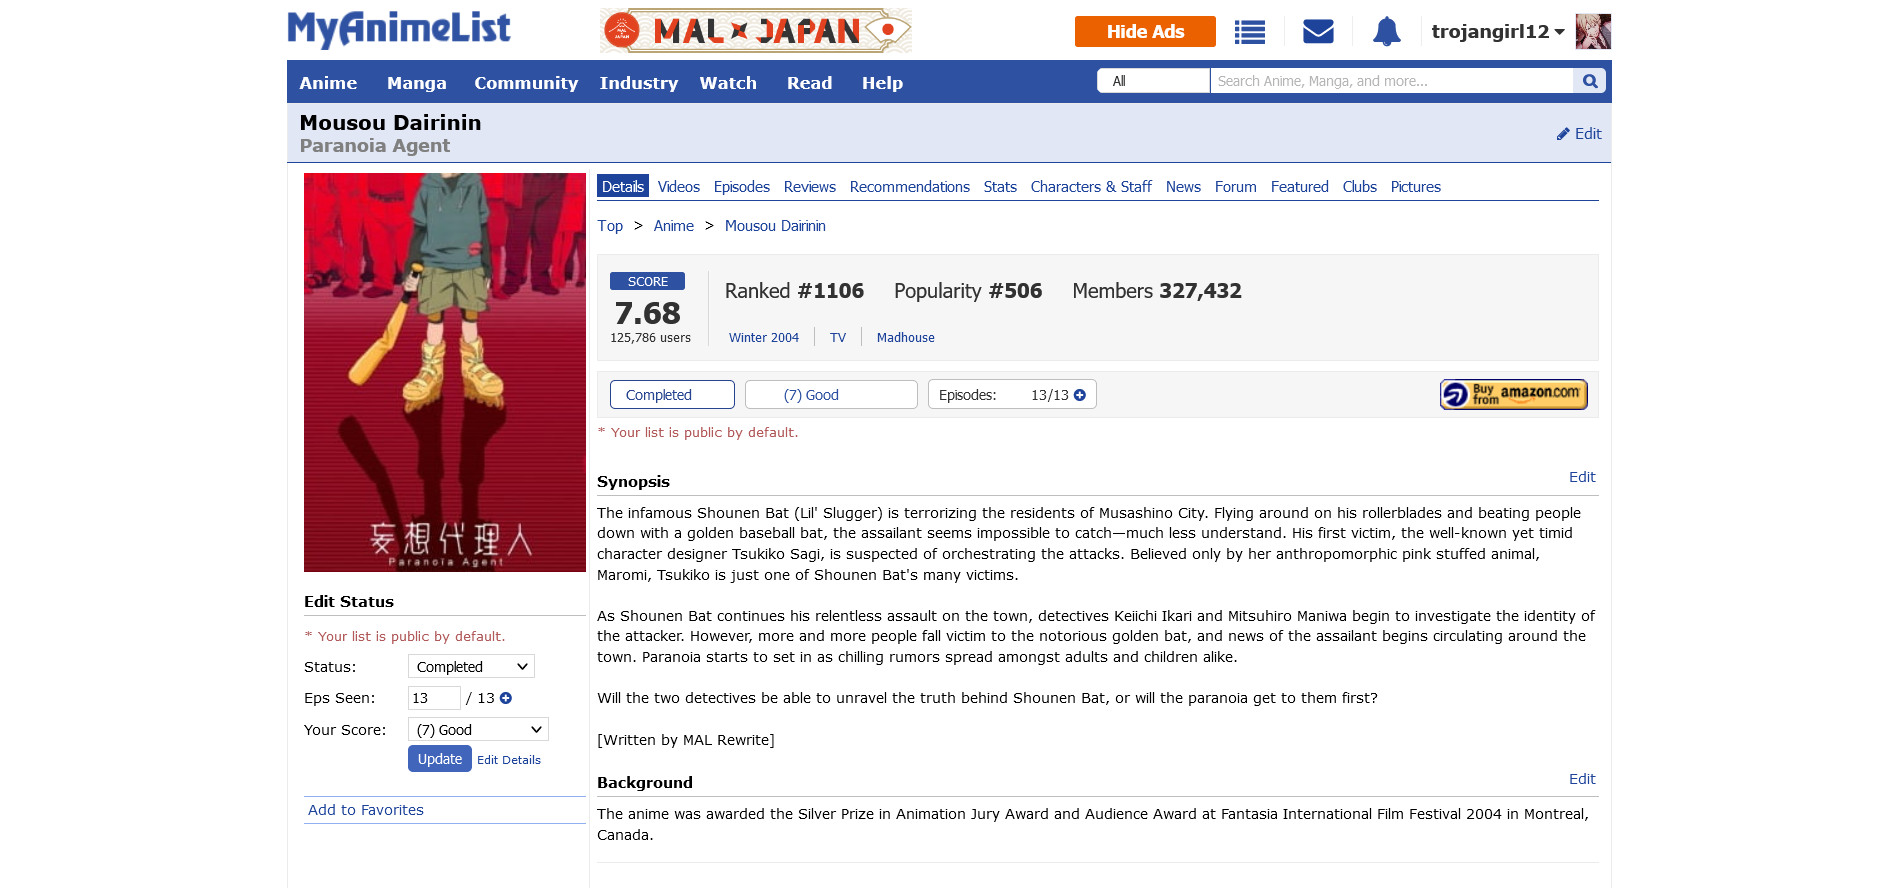Screen dimensions: 1898x888
Task: Open the messages envelope icon
Action: (1318, 32)
